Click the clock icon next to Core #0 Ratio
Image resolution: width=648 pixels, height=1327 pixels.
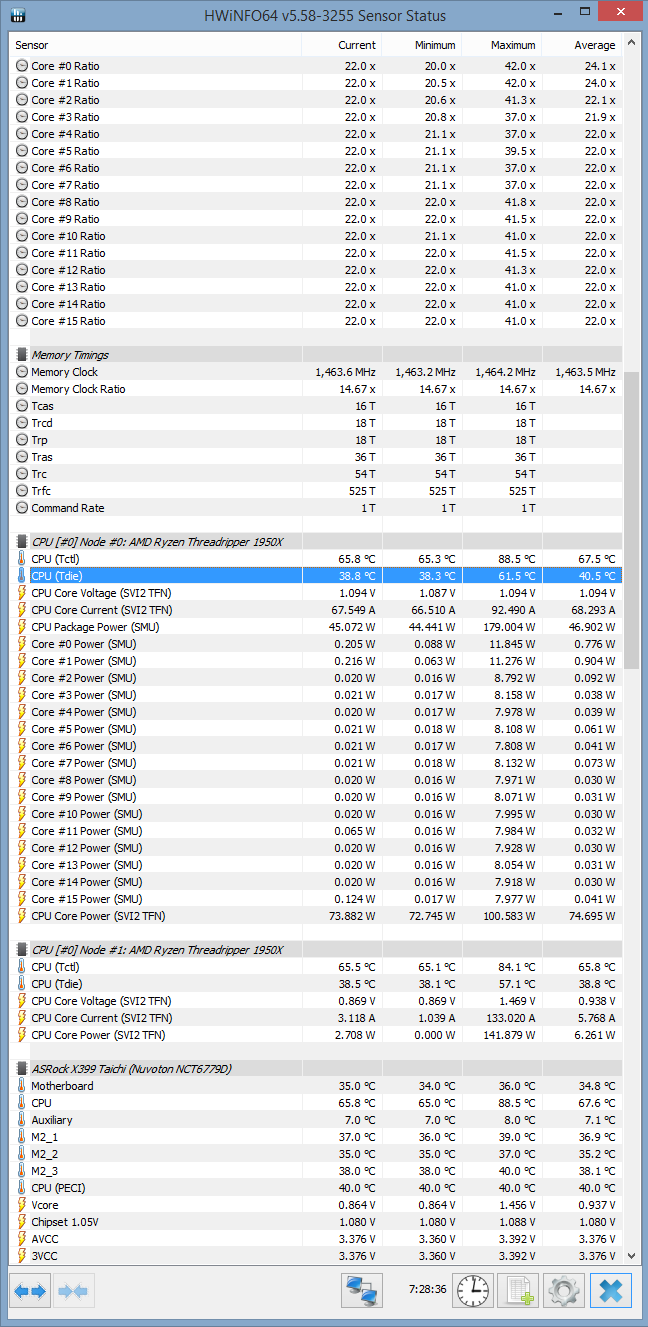(x=22, y=66)
